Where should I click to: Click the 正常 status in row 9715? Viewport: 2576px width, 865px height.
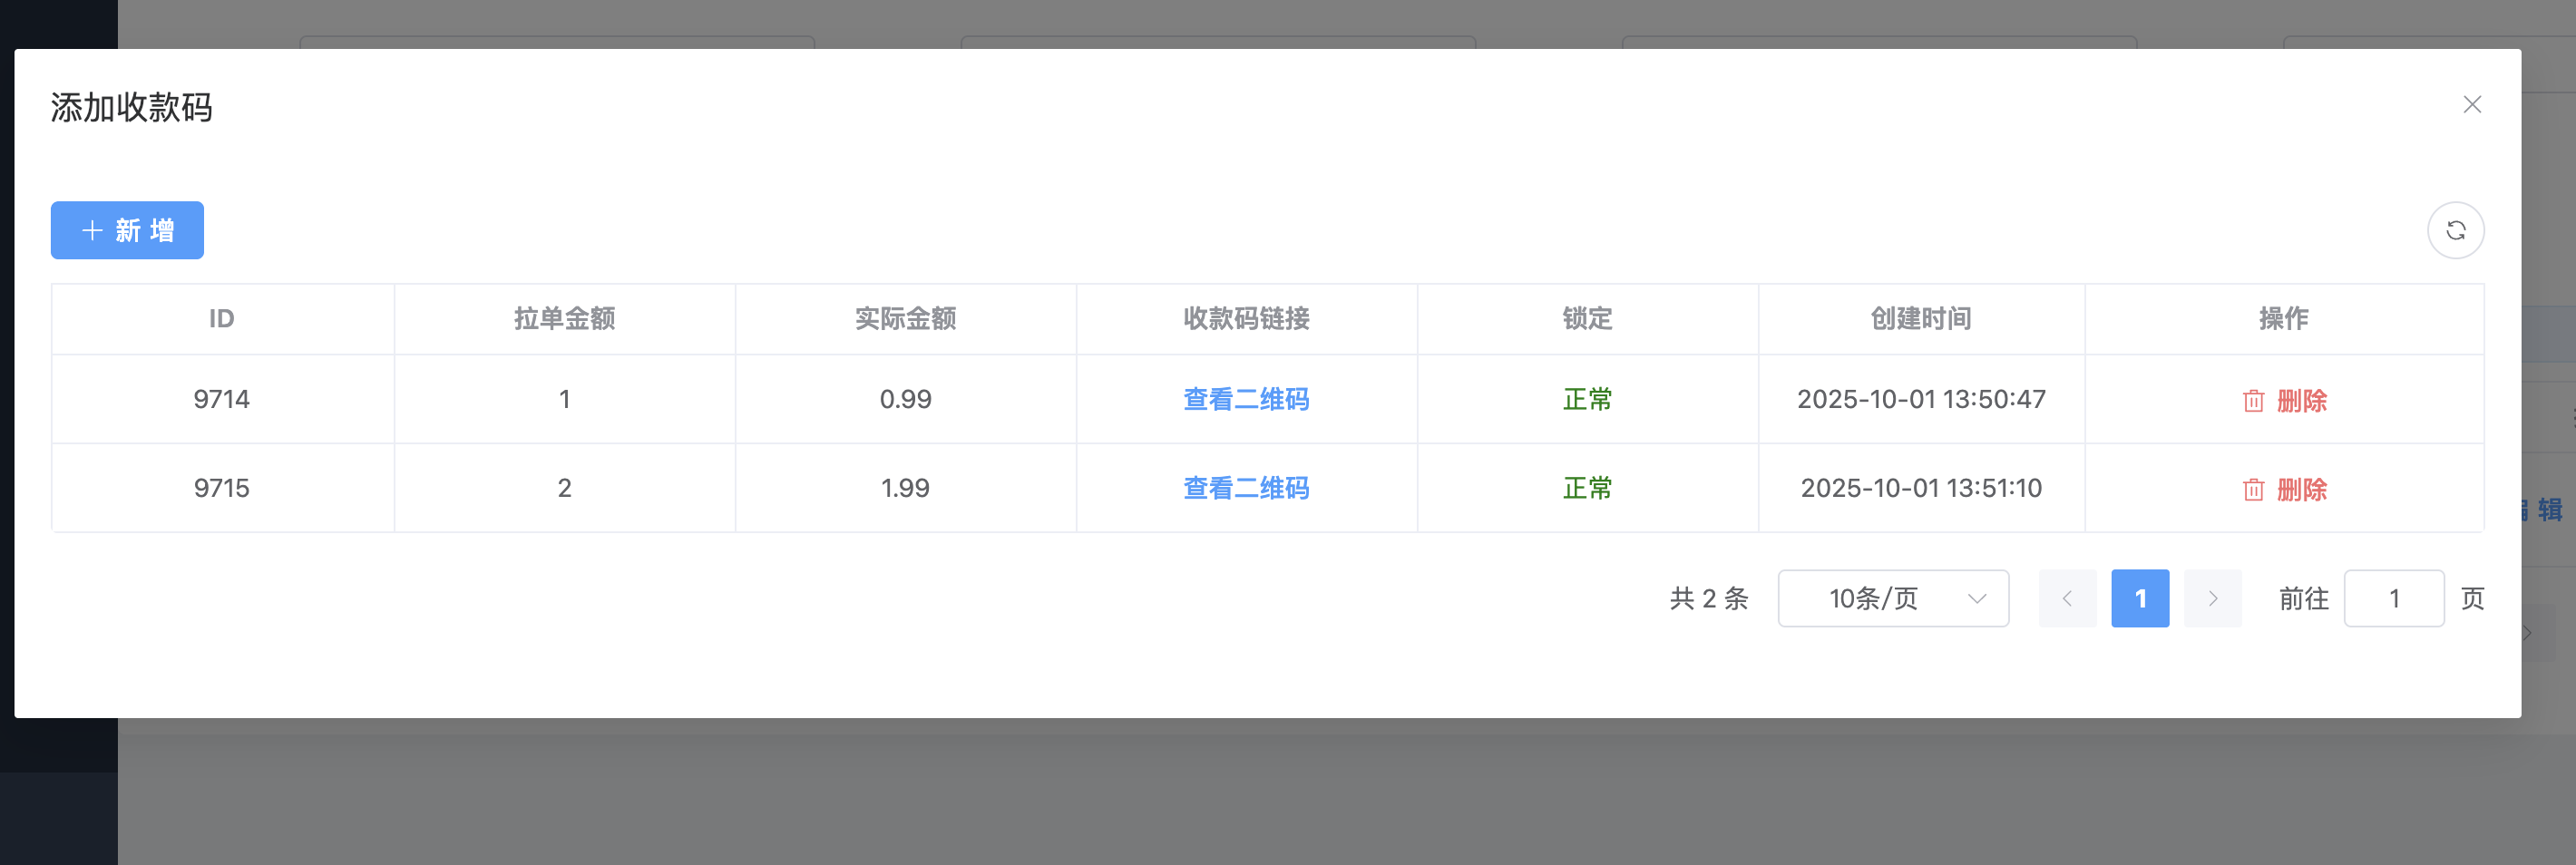1587,489
